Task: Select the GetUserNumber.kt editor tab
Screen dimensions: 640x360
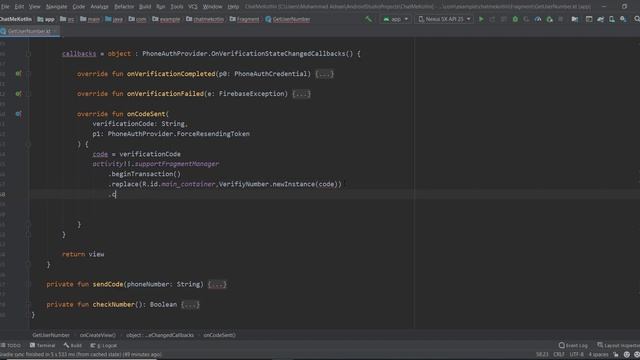Action: coord(29,31)
